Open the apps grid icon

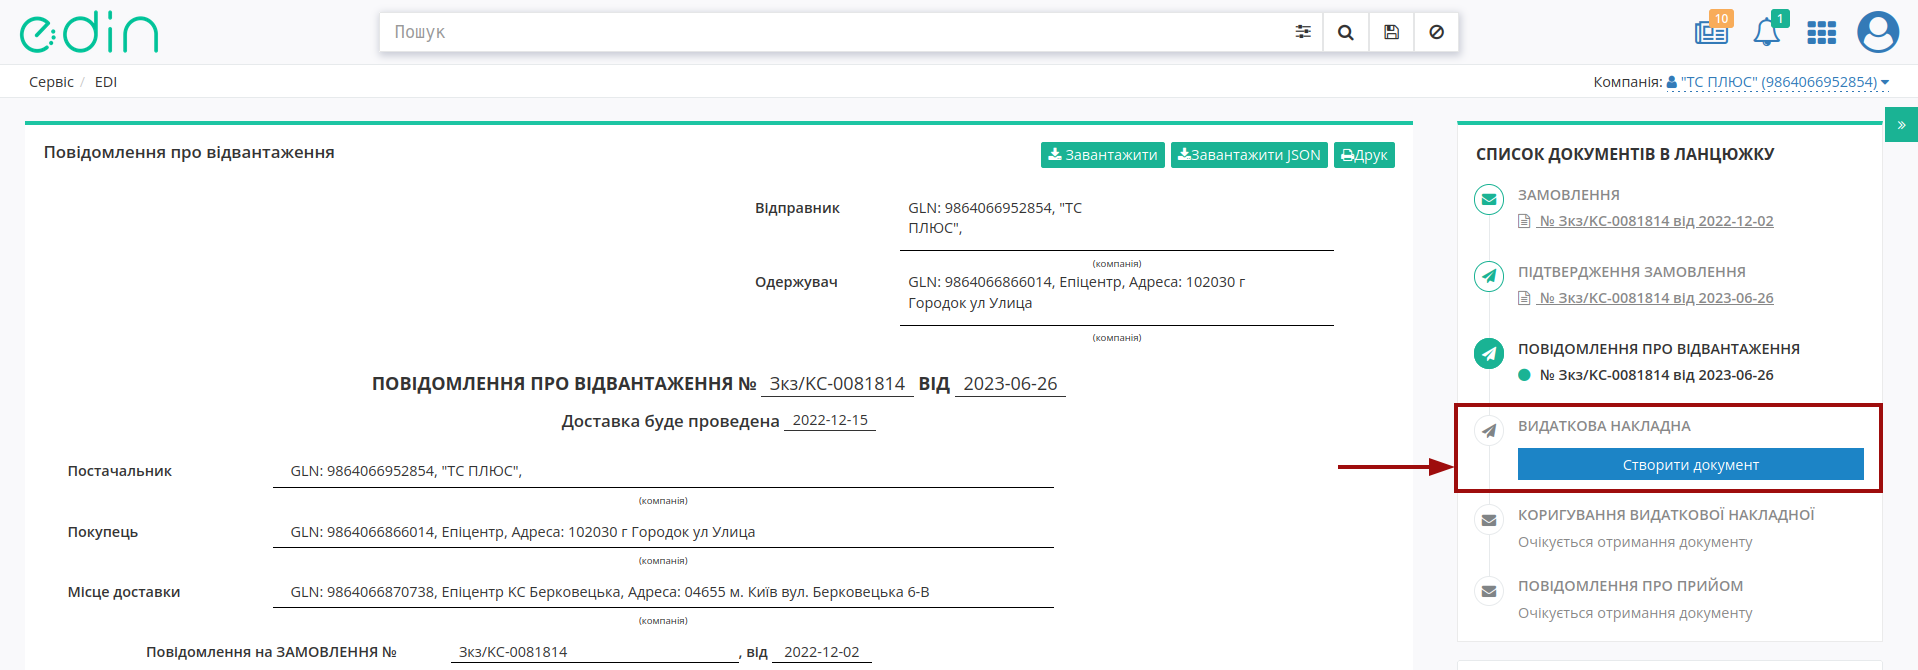(1821, 33)
